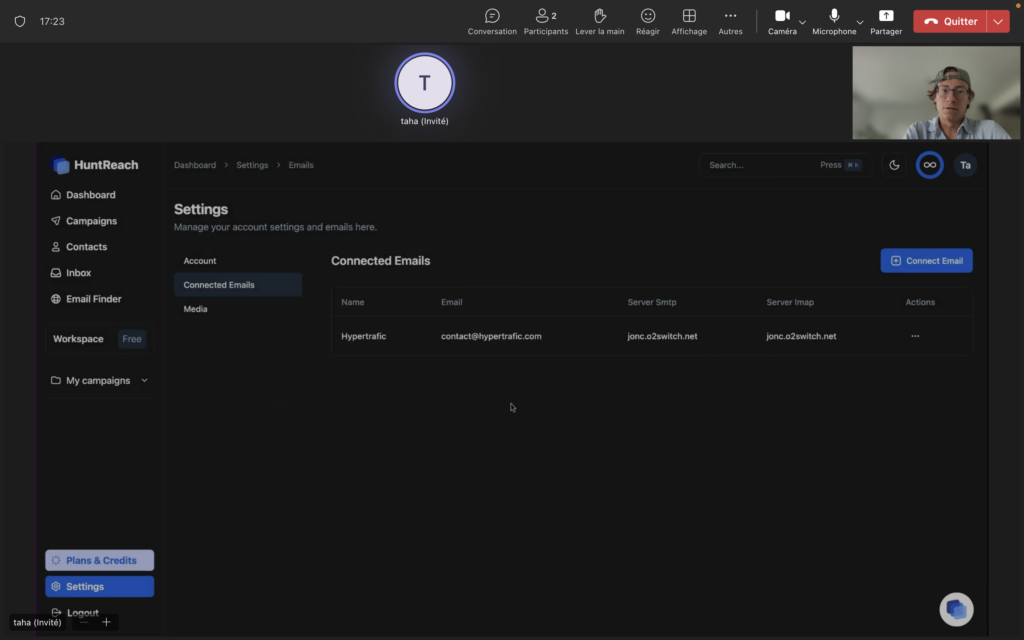
Task: Open Hypertrafic row actions menu
Action: click(x=915, y=336)
